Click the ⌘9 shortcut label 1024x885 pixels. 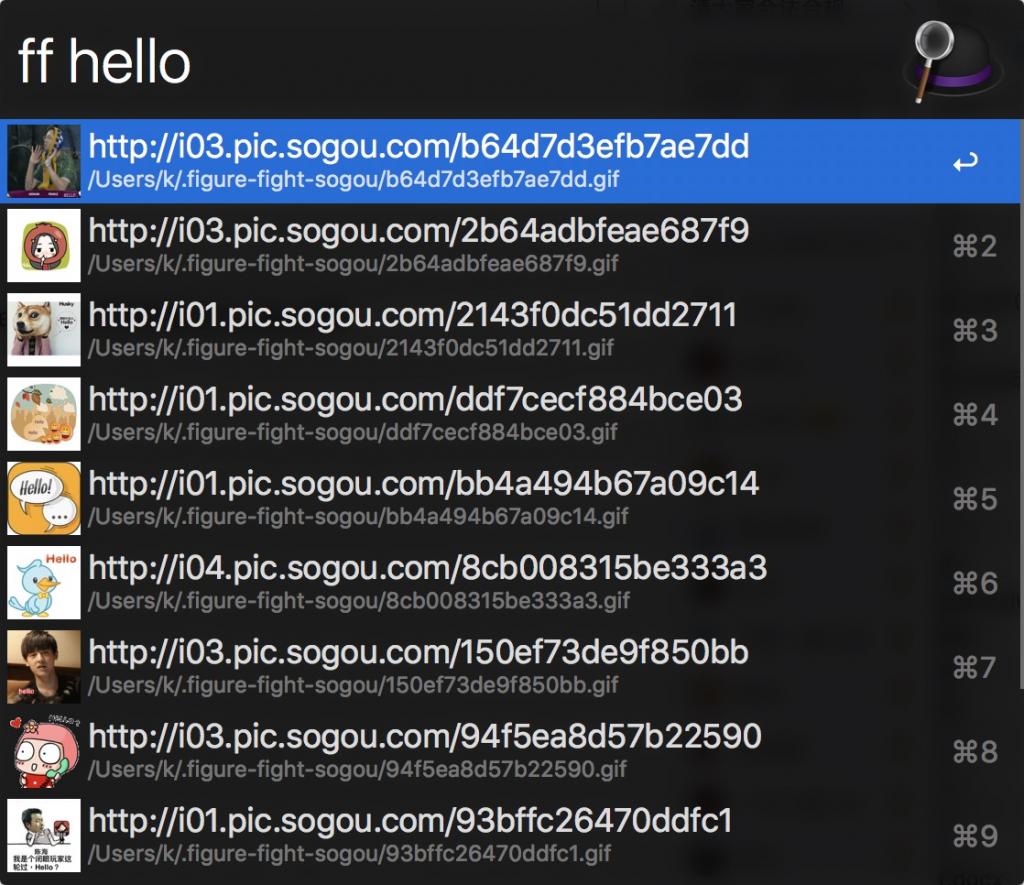pos(974,835)
